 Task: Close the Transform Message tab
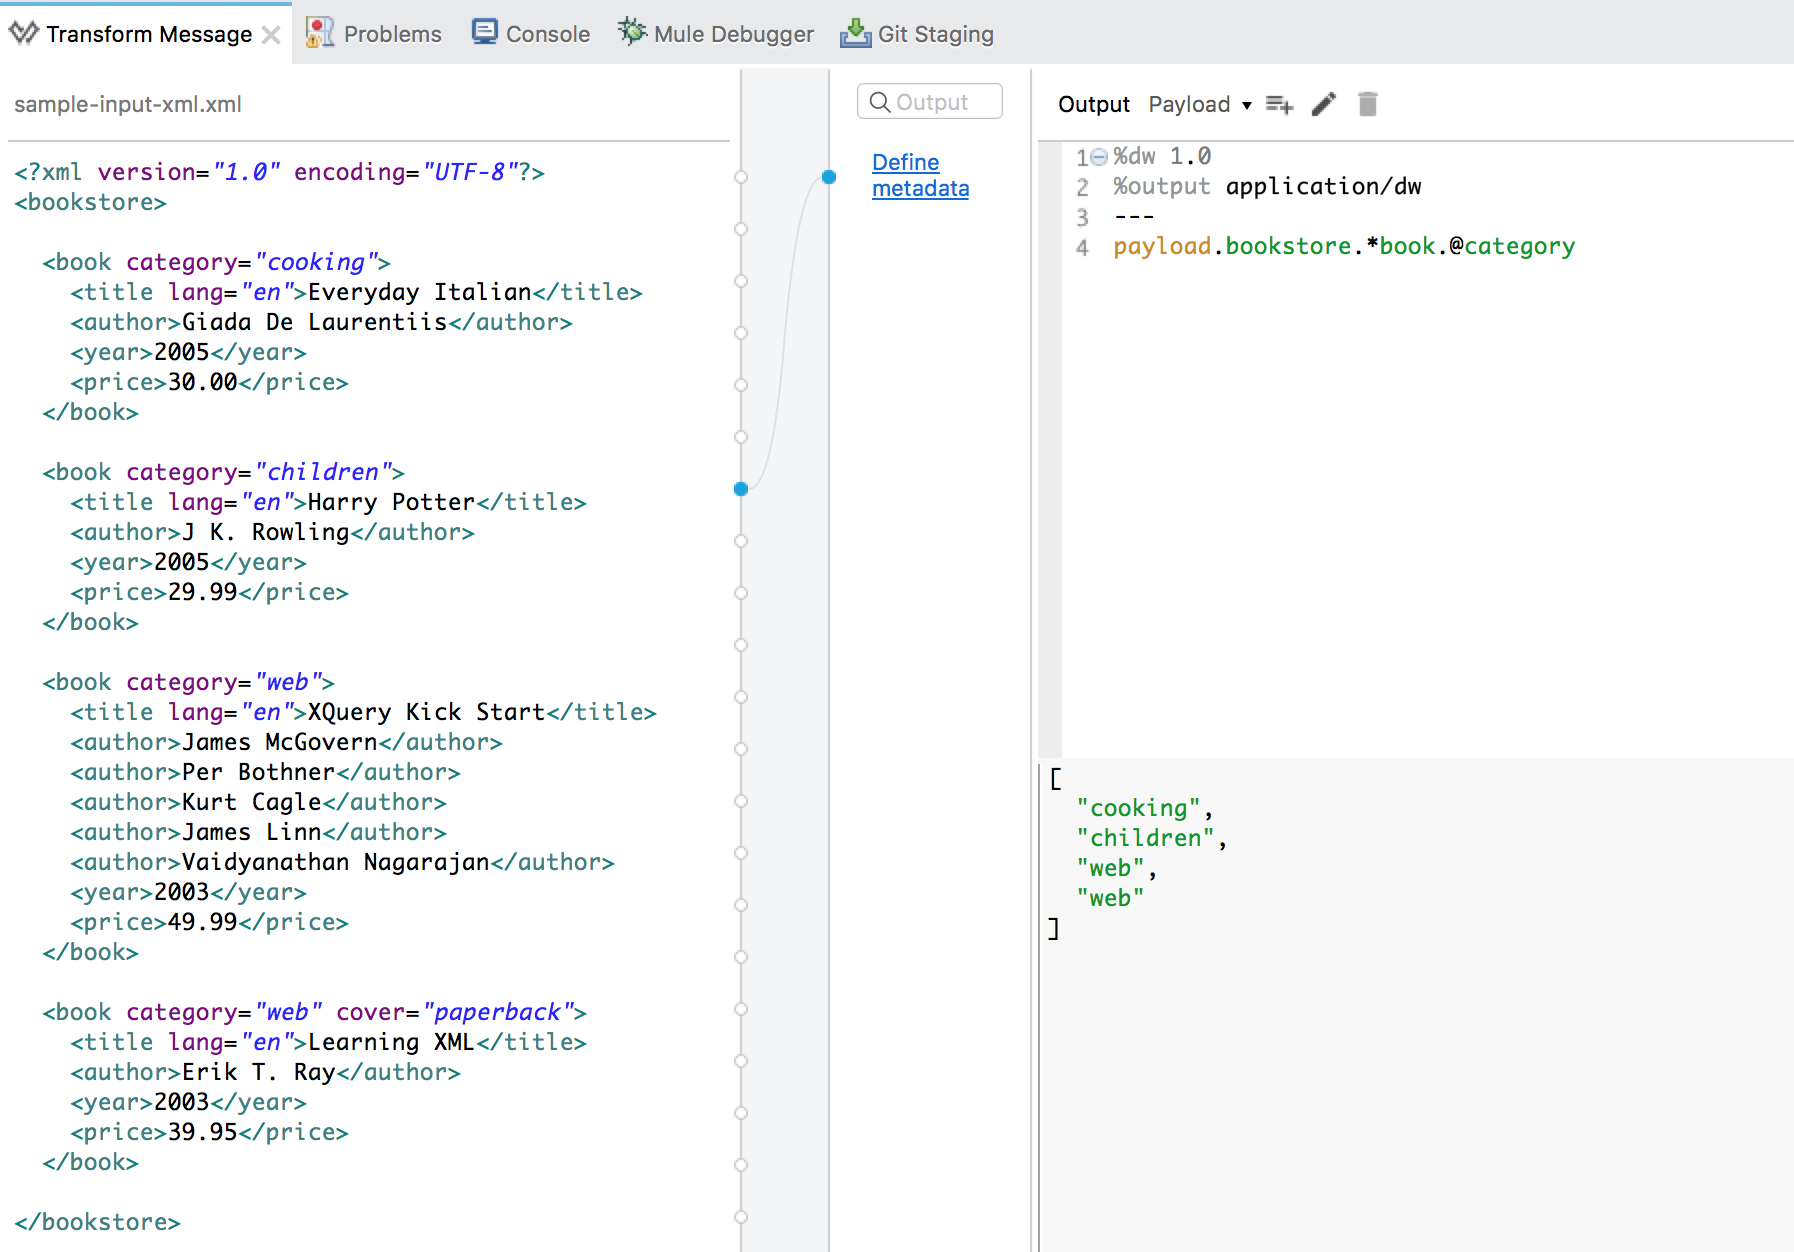tap(271, 35)
